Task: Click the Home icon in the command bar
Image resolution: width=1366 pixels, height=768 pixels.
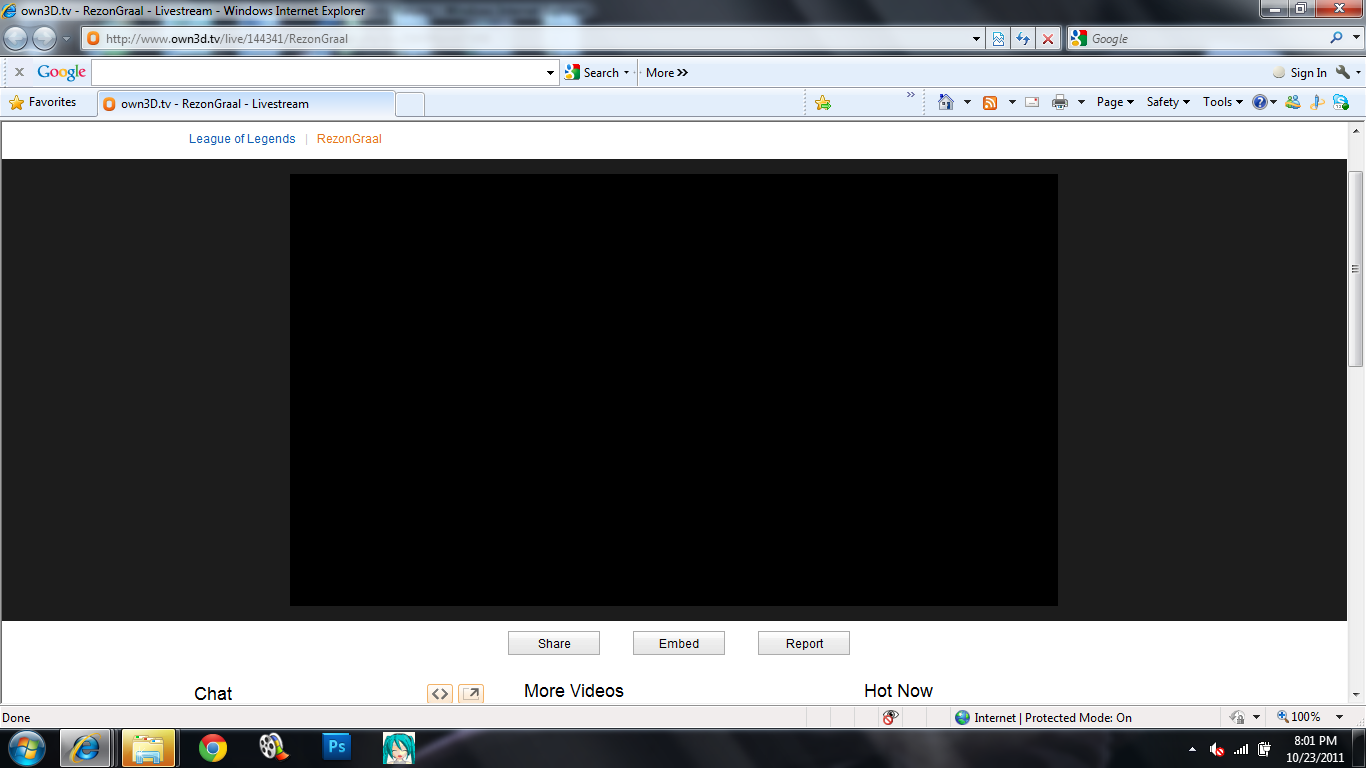Action: pos(946,102)
